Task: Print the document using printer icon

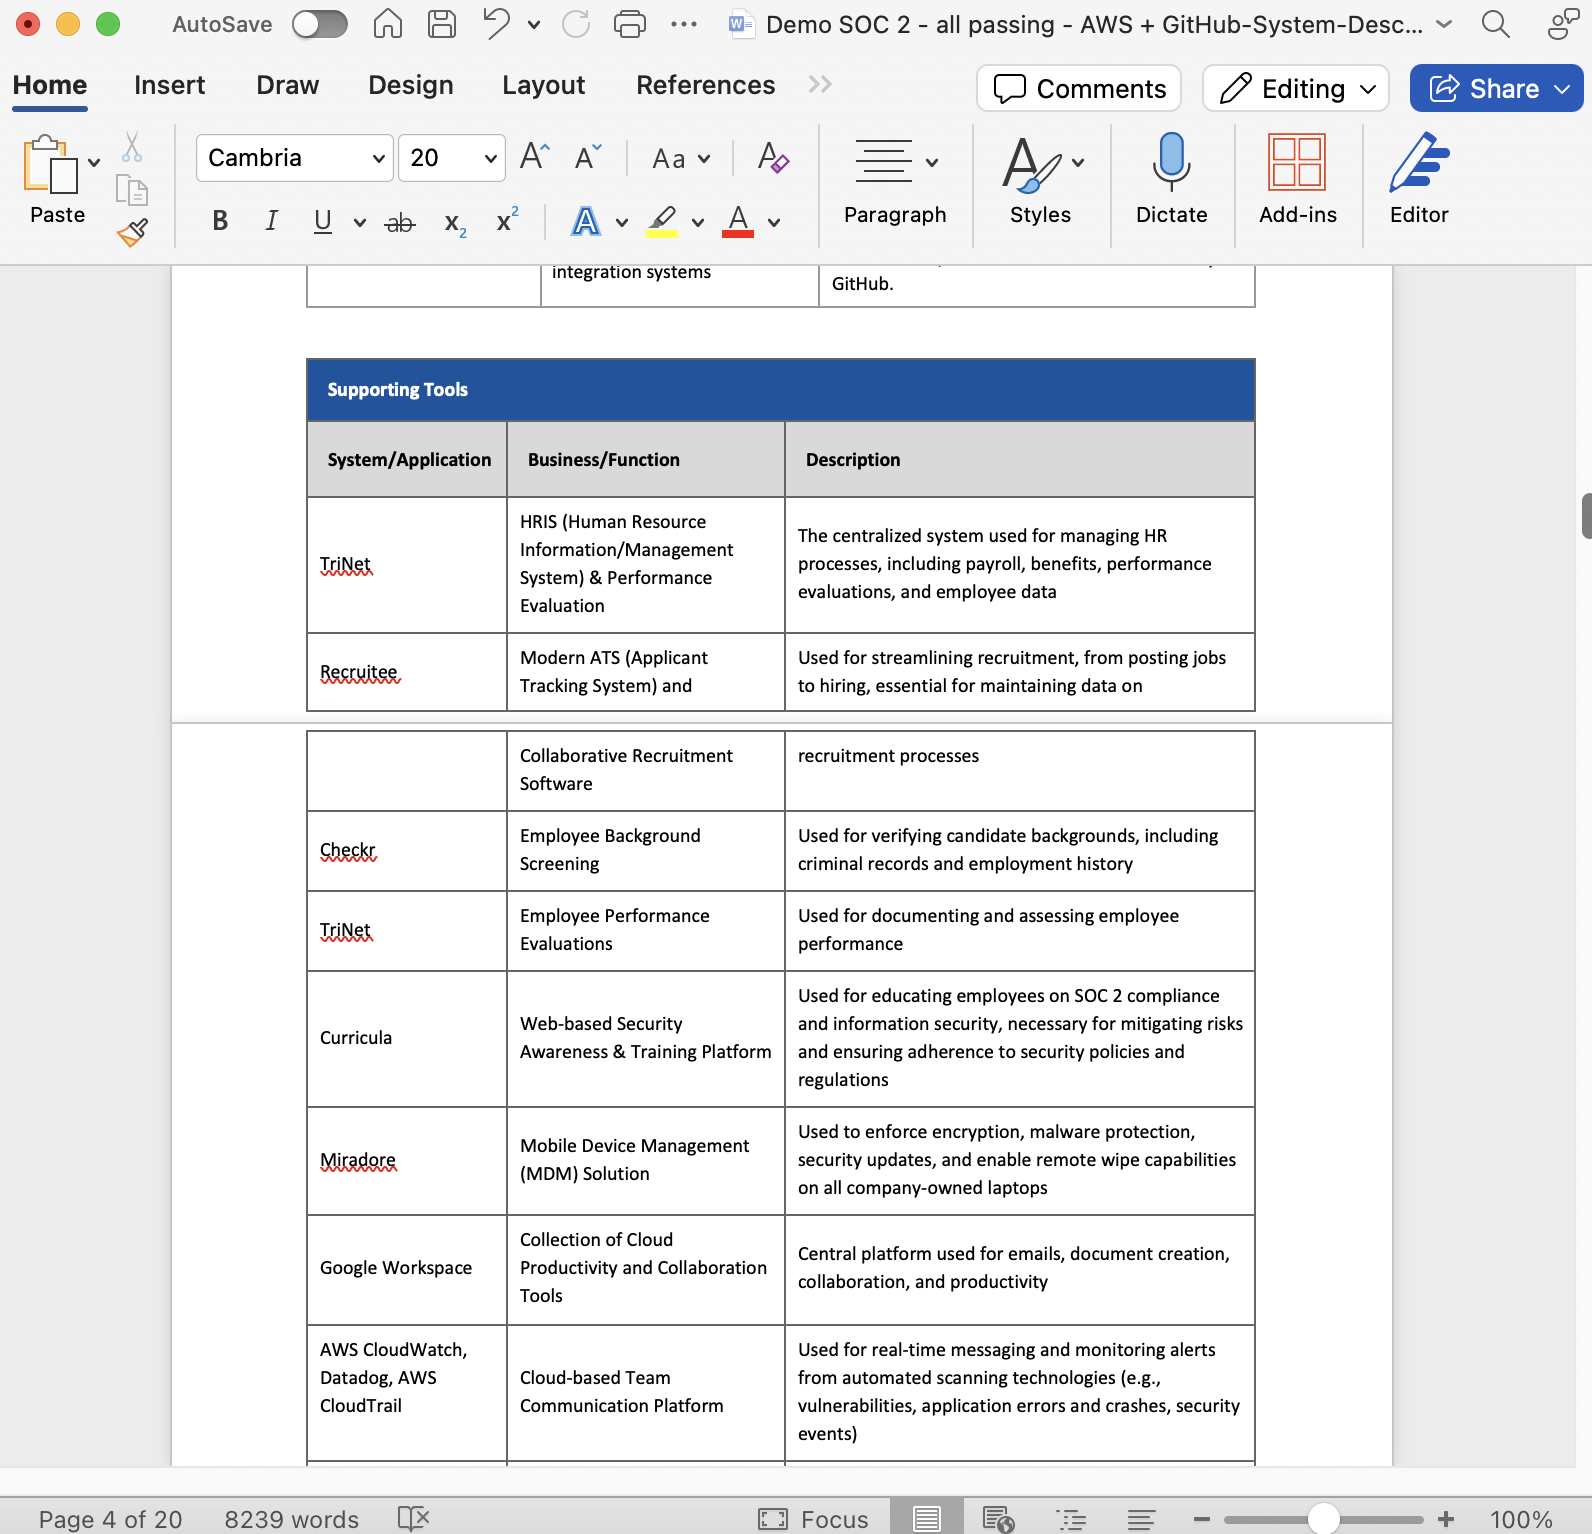Action: [629, 23]
